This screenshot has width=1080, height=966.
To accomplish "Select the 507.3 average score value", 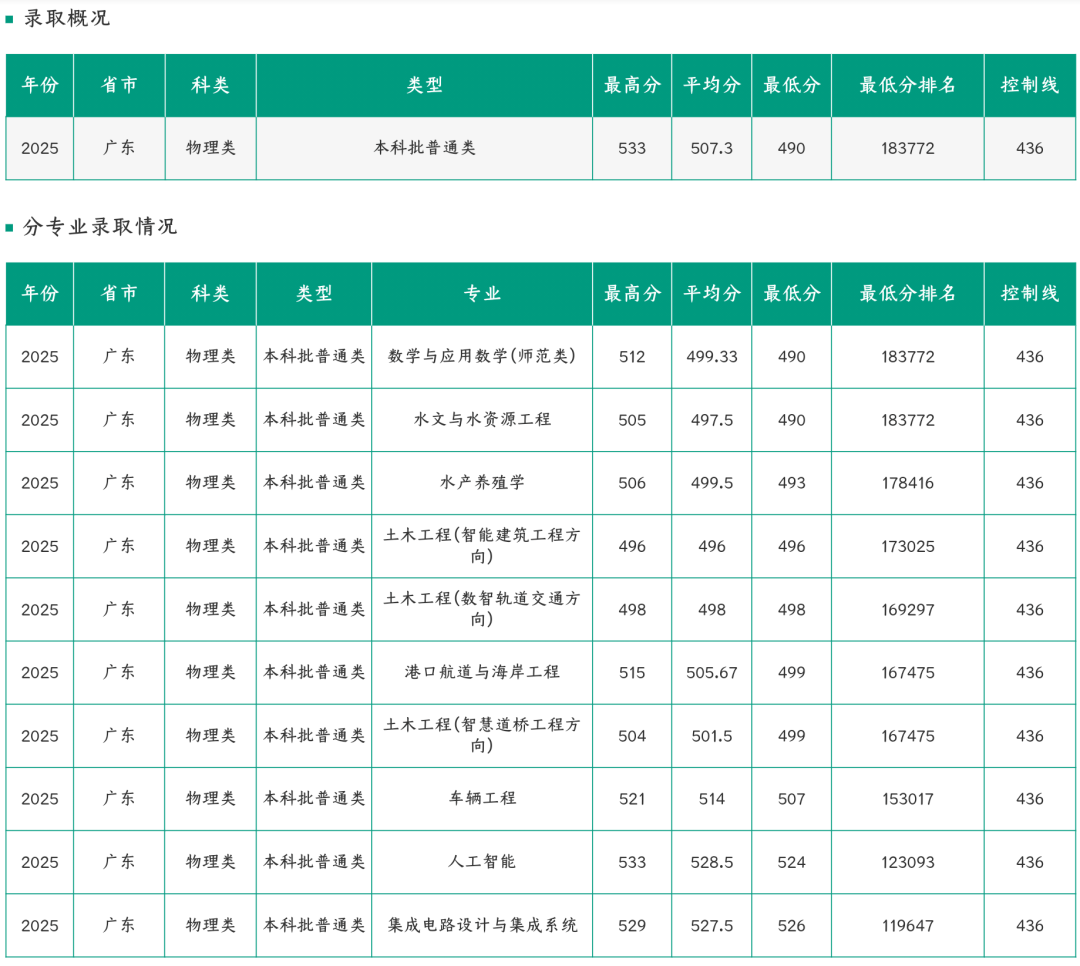I will click(x=711, y=148).
